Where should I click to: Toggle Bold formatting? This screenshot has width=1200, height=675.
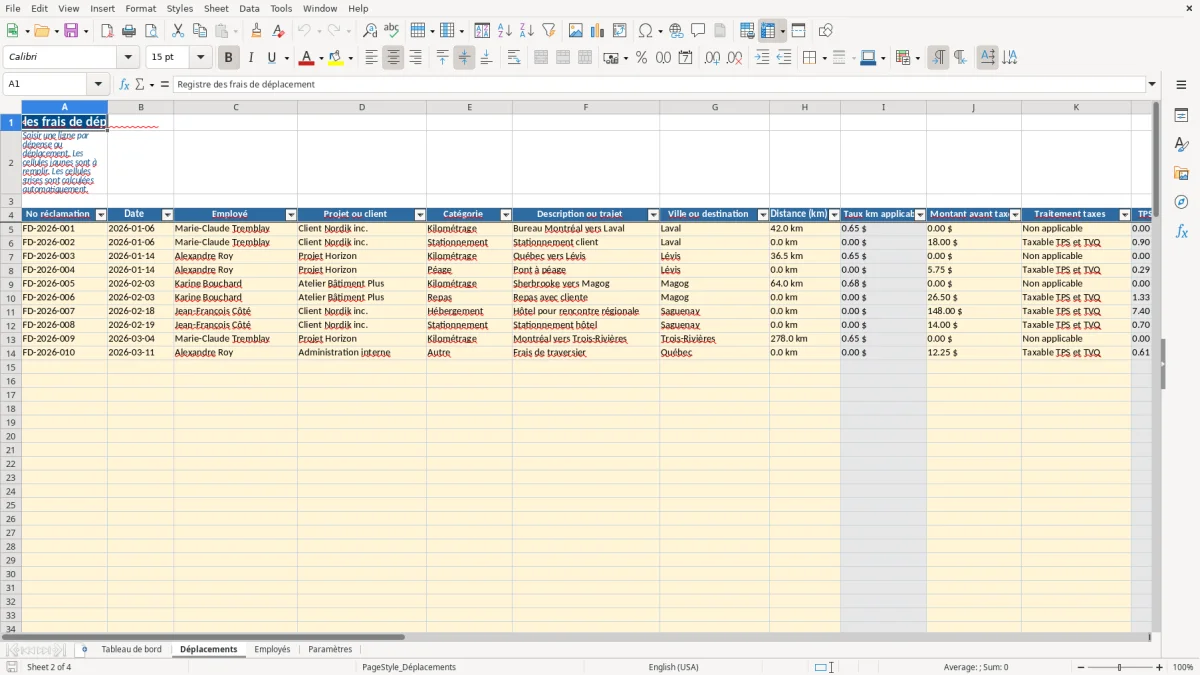[x=229, y=58]
